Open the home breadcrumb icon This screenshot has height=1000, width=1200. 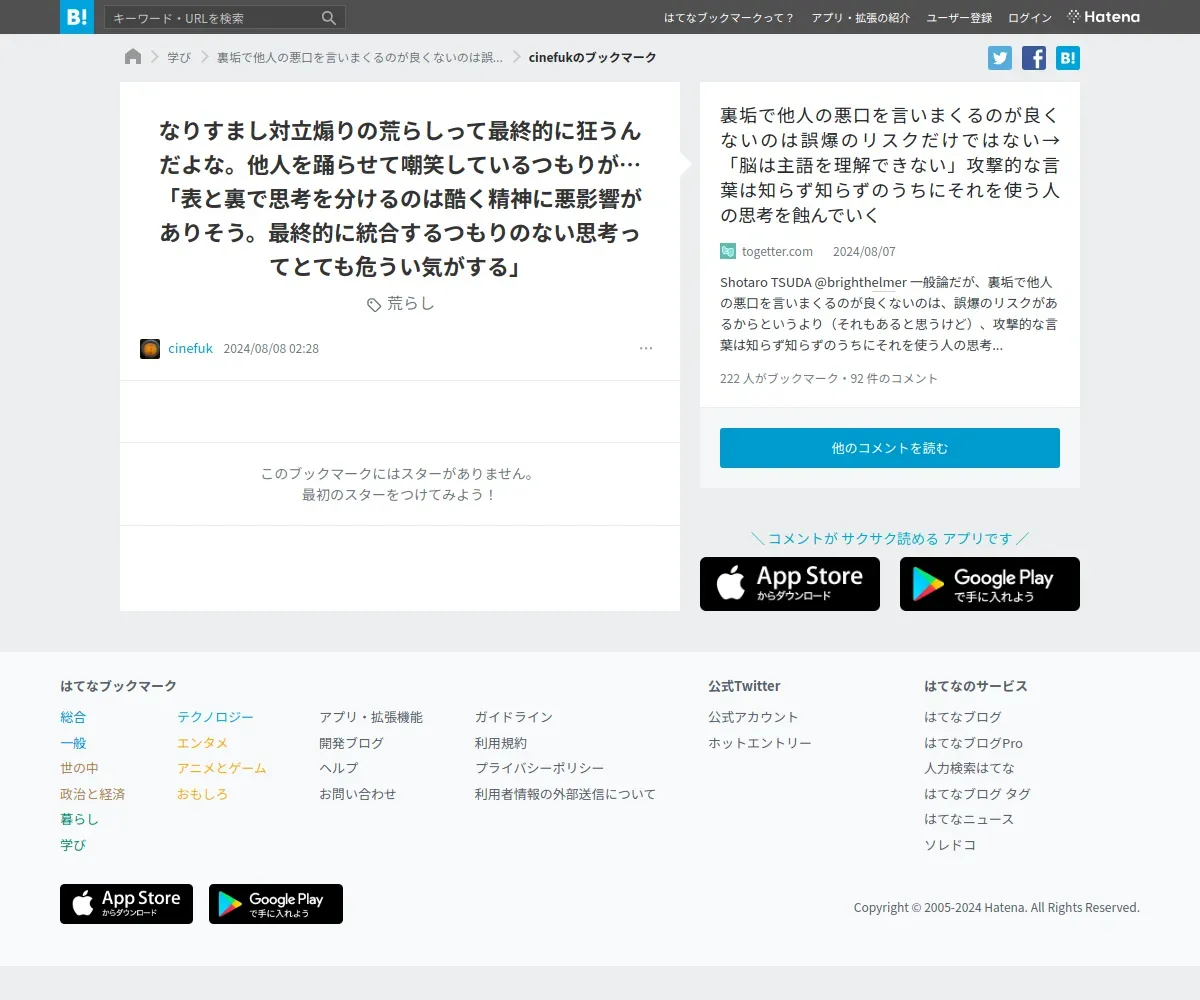click(133, 57)
